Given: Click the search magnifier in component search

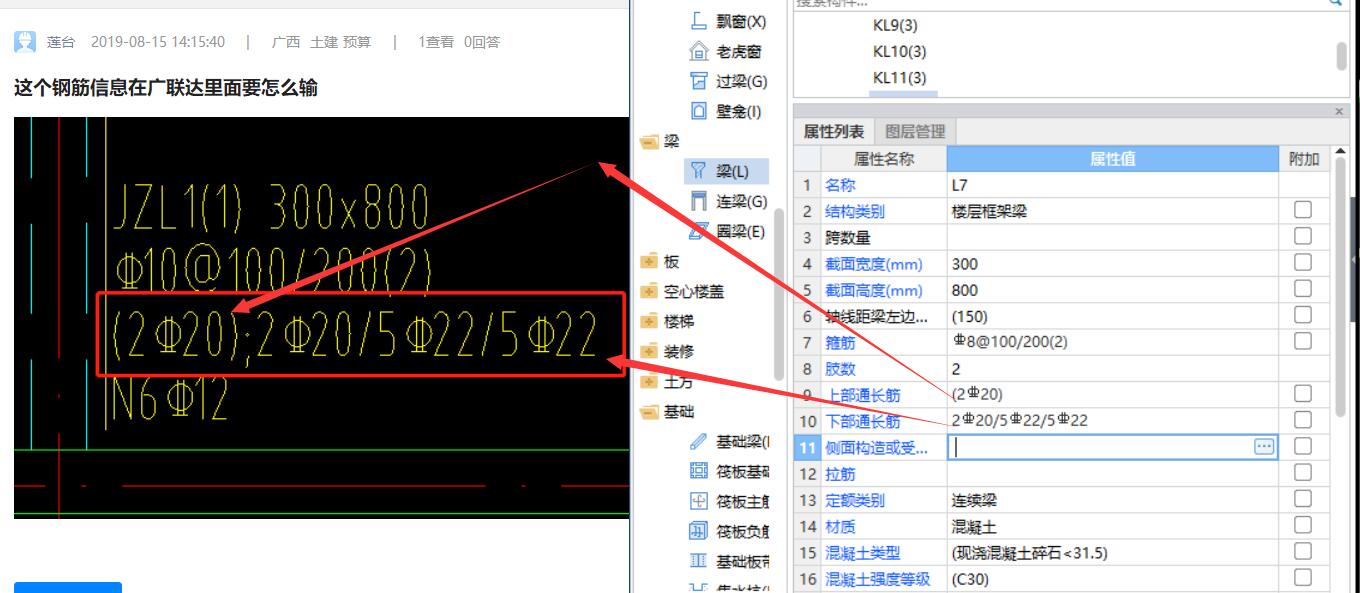Looking at the screenshot, I should coord(1335,3).
